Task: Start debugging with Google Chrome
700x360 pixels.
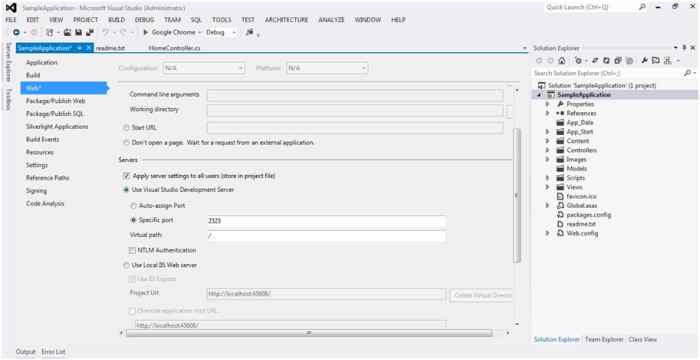Action: [169, 32]
